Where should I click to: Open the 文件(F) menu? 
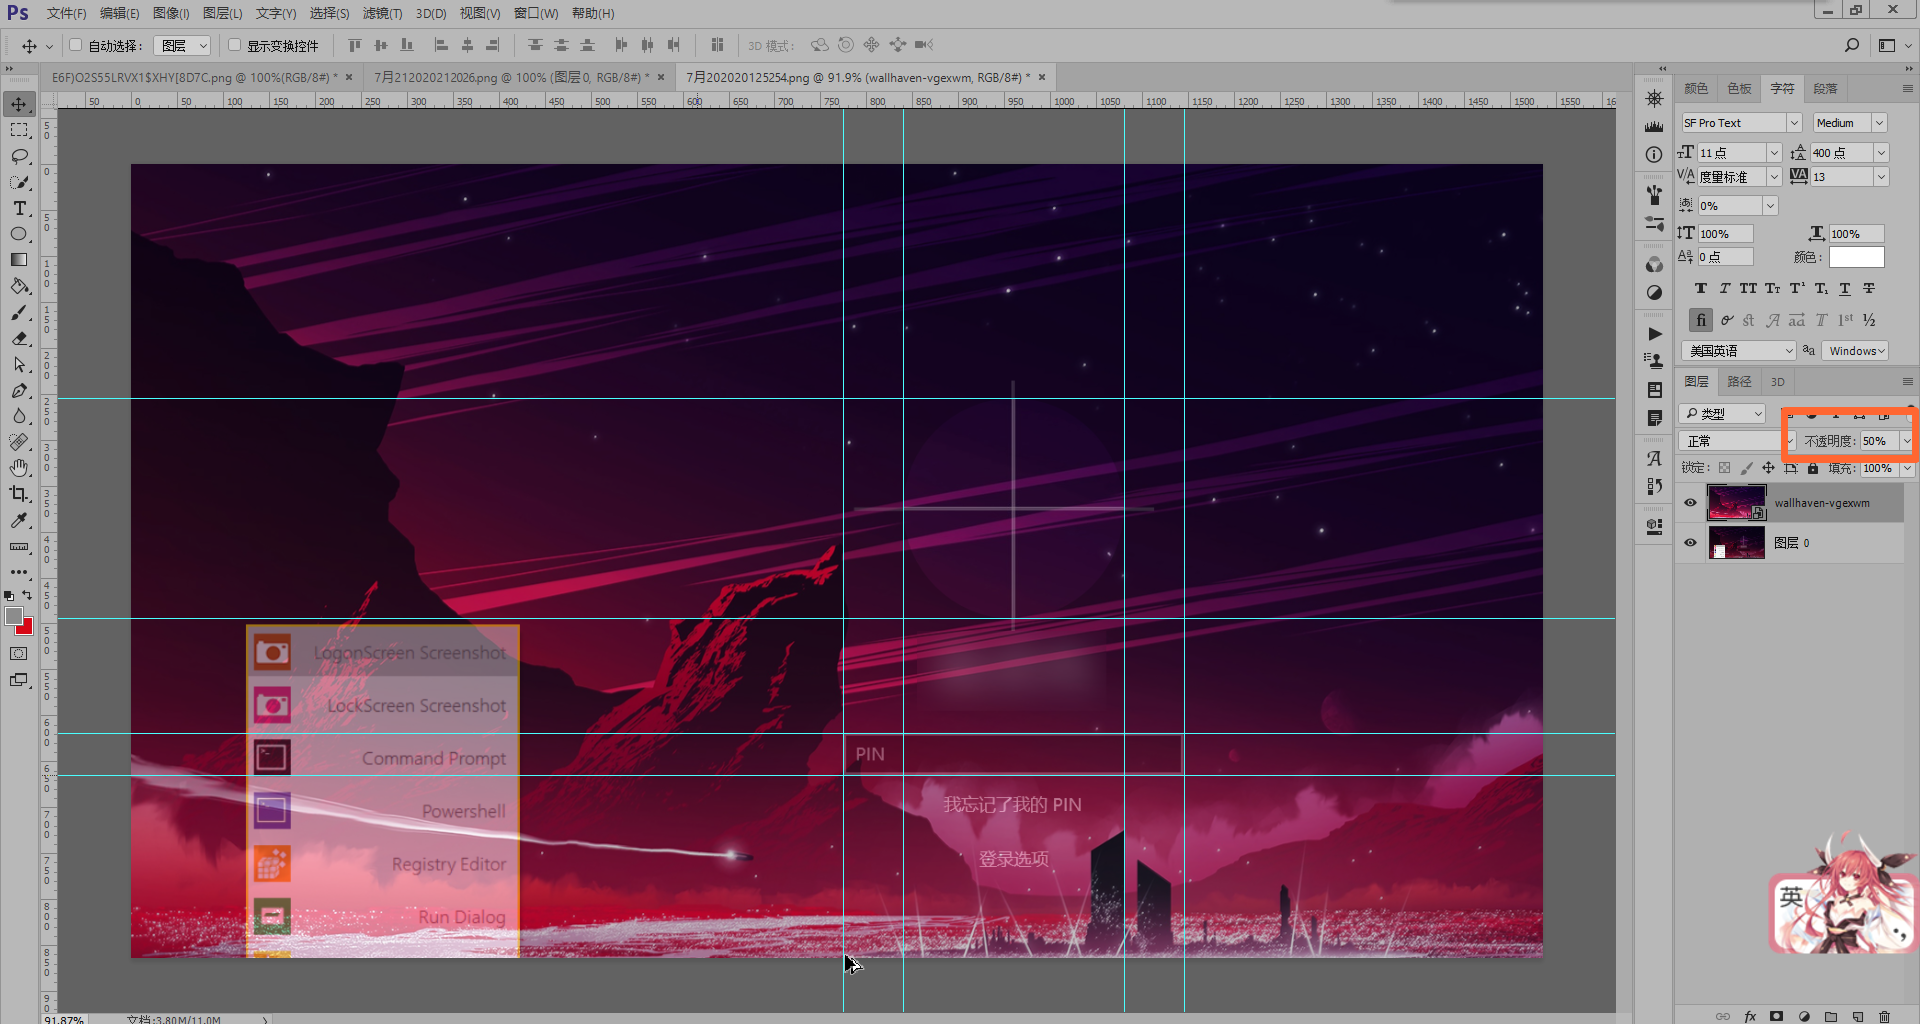pyautogui.click(x=66, y=13)
